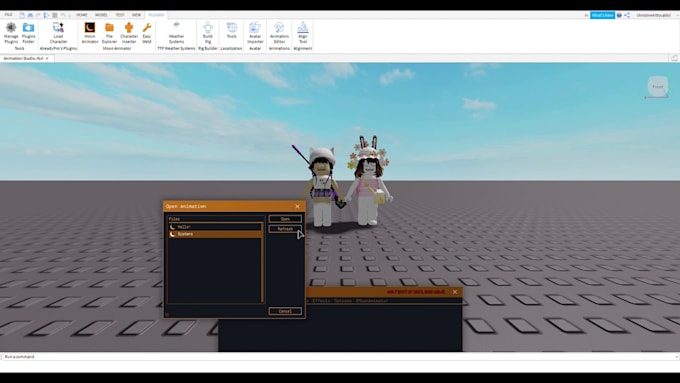680x383 pixels.
Task: Open Options menu in Moon Animator window
Action: 343,301
